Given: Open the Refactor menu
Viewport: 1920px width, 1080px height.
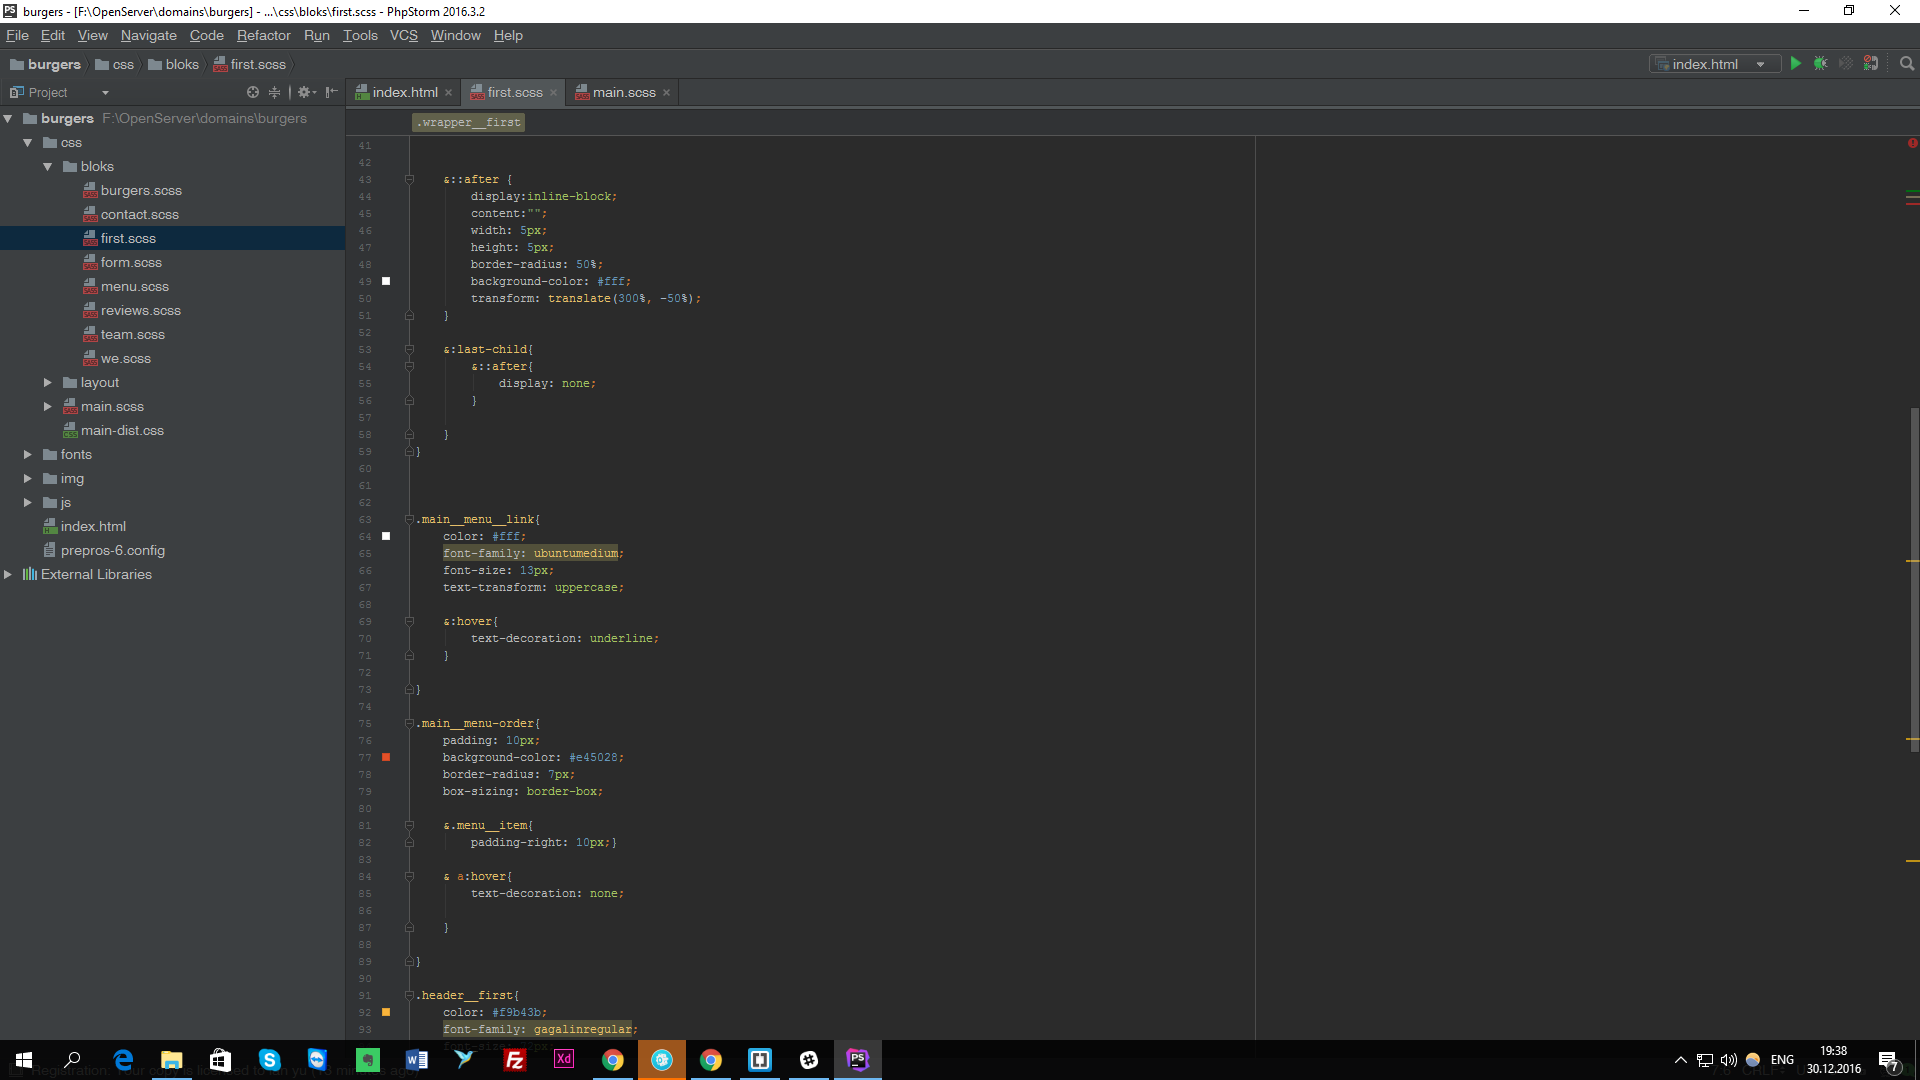Looking at the screenshot, I should point(264,35).
